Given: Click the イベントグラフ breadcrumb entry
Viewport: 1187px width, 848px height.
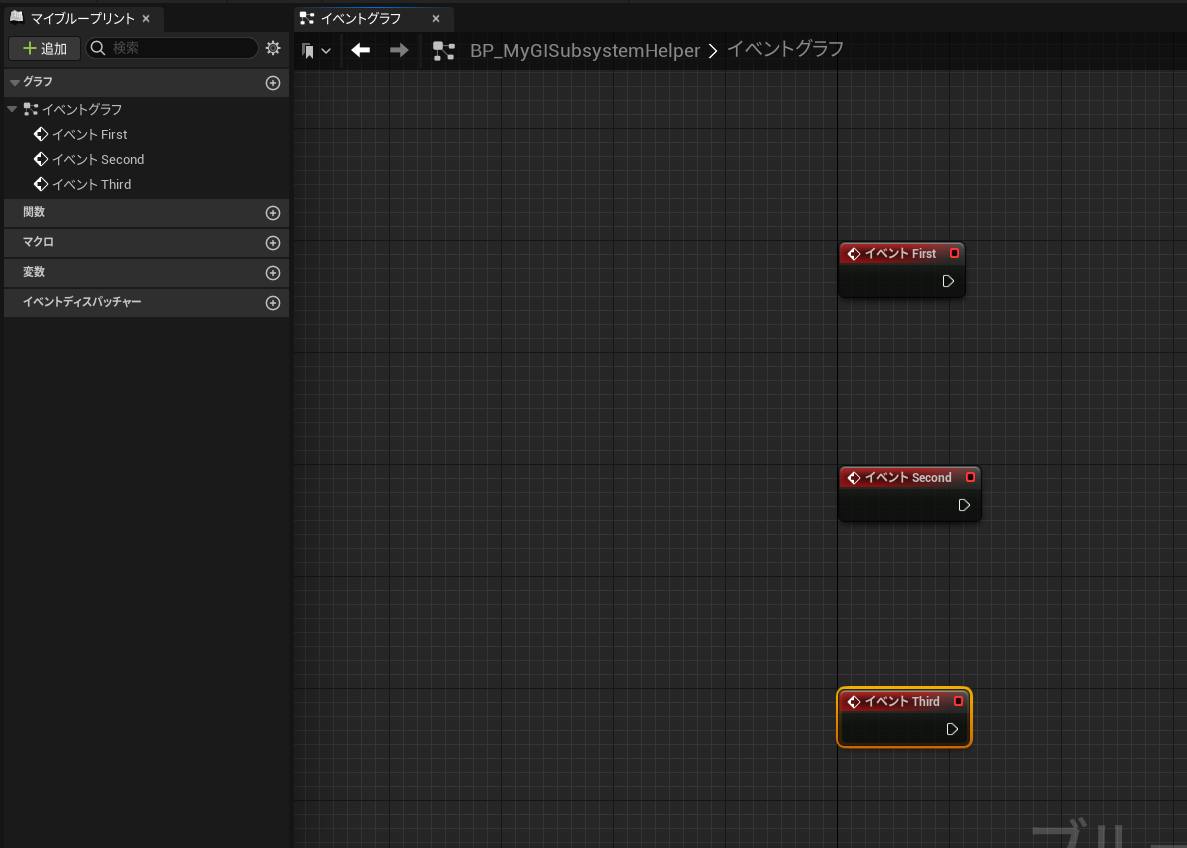Looking at the screenshot, I should coord(785,49).
